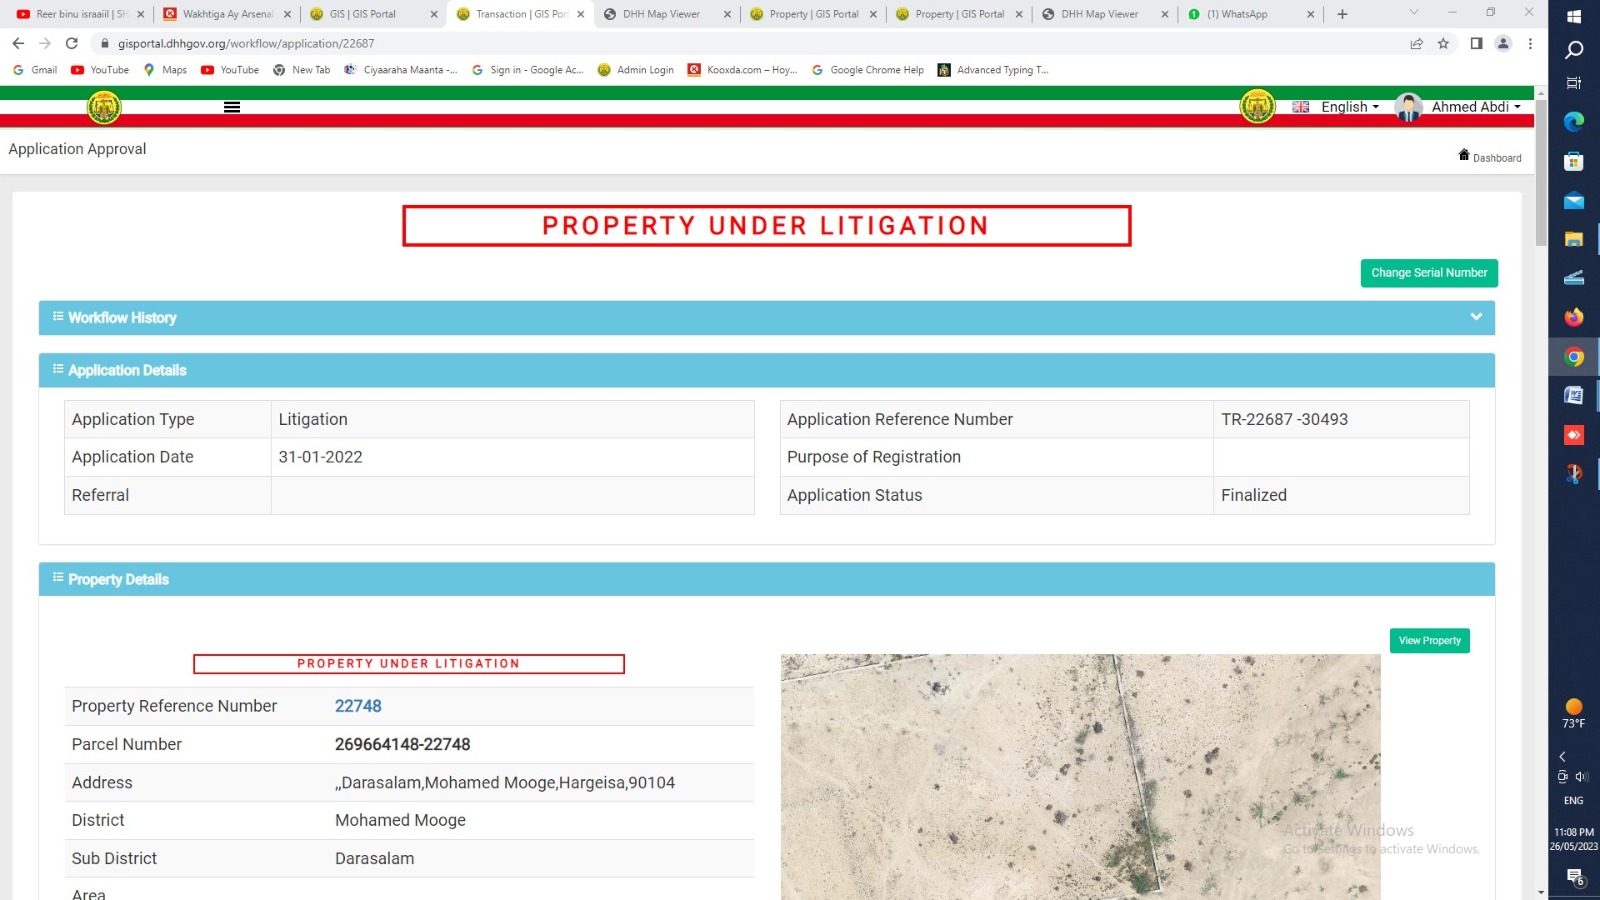
Task: Close the Transaction GIS Portal tab
Action: point(580,14)
